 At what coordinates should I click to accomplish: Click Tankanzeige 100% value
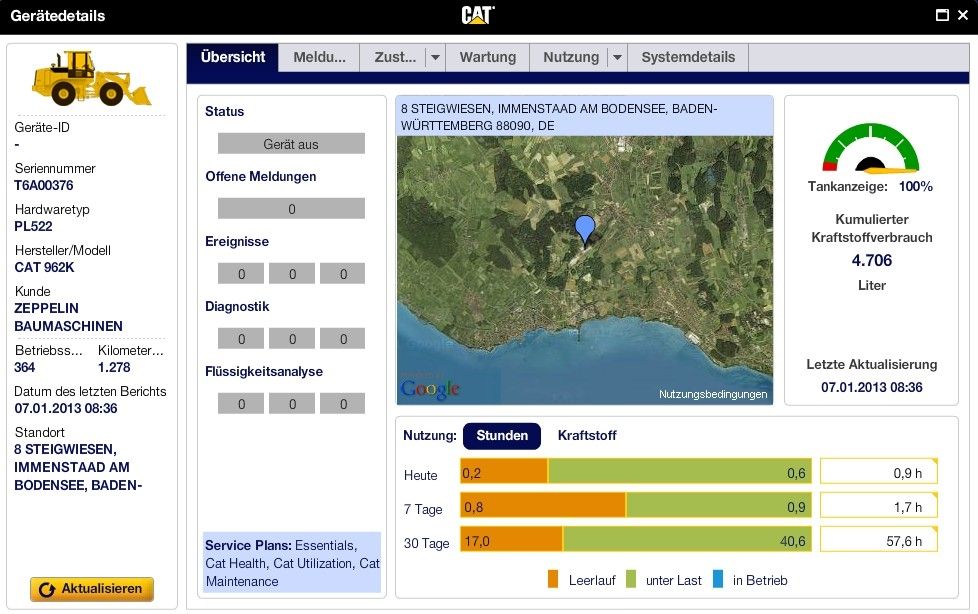coord(916,187)
